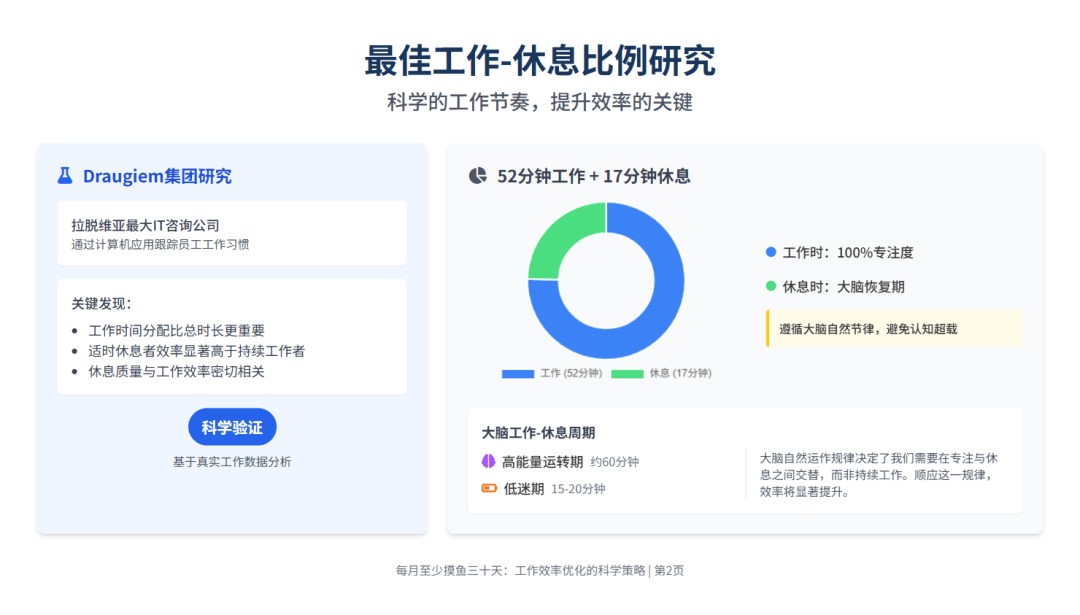Screen dimensions: 1080x615
Task: Click the text 工作时：100%专注度
Action: click(848, 253)
